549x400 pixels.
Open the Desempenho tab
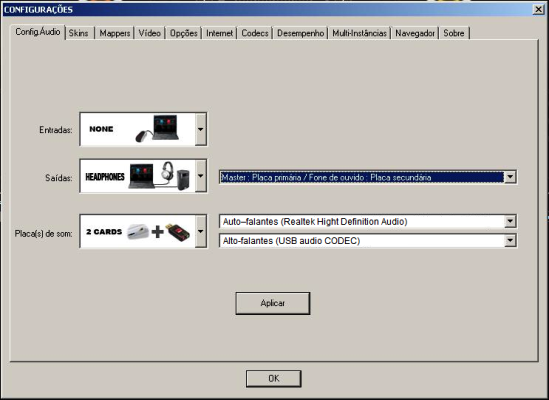[x=300, y=33]
